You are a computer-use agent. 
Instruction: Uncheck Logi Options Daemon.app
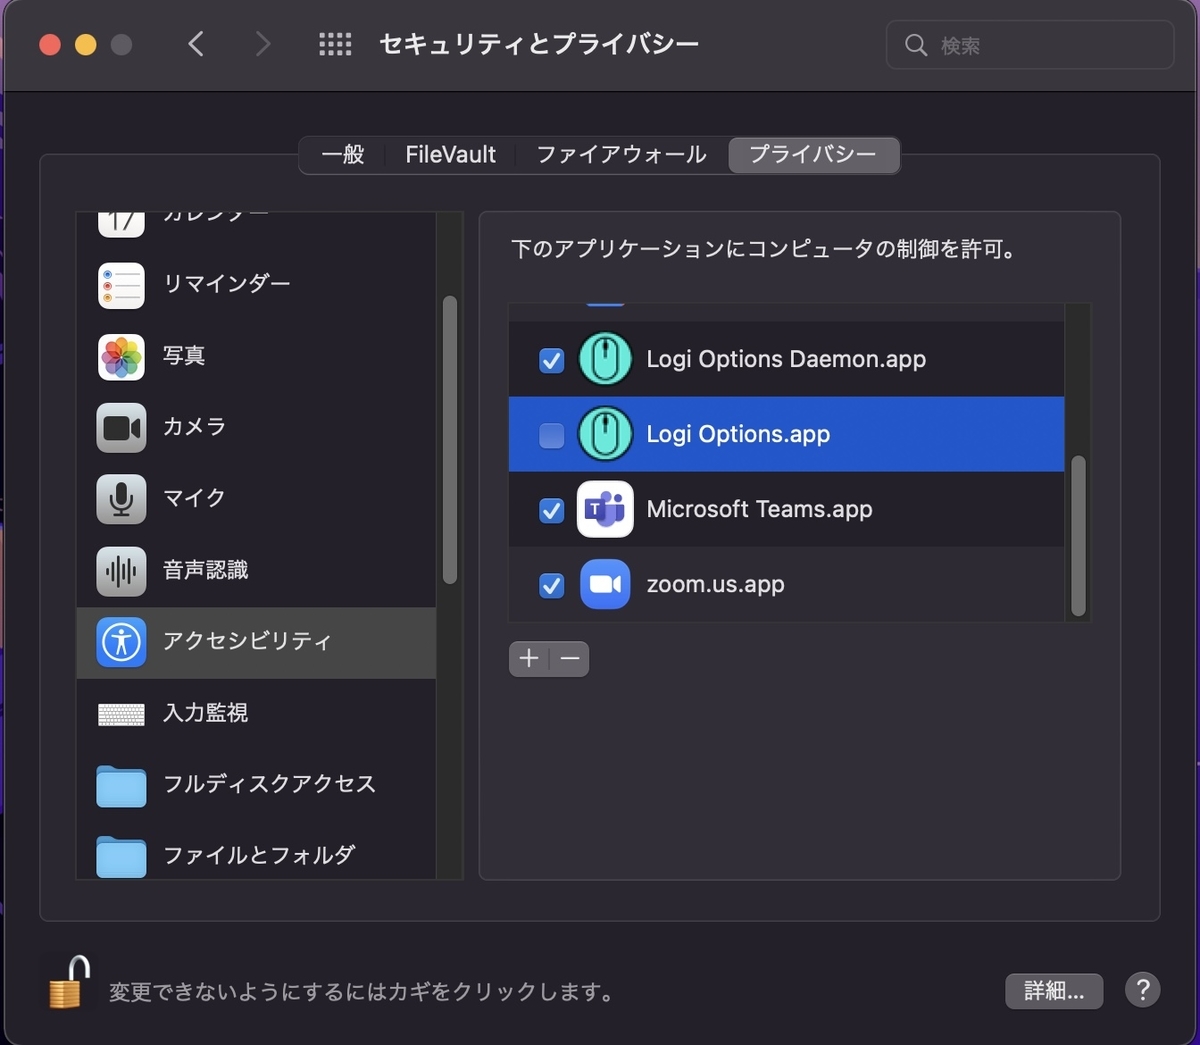pyautogui.click(x=551, y=361)
